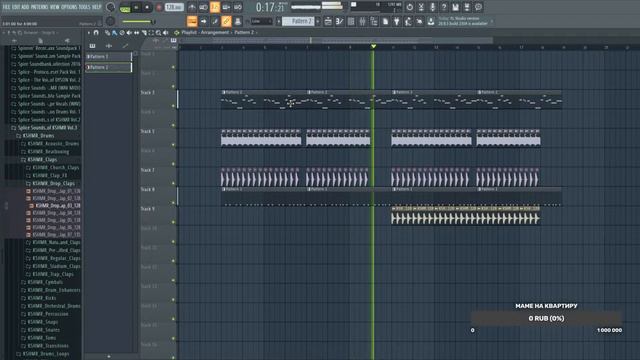640x360 pixels.
Task: Toggle the metronome icon
Action: (192, 7)
